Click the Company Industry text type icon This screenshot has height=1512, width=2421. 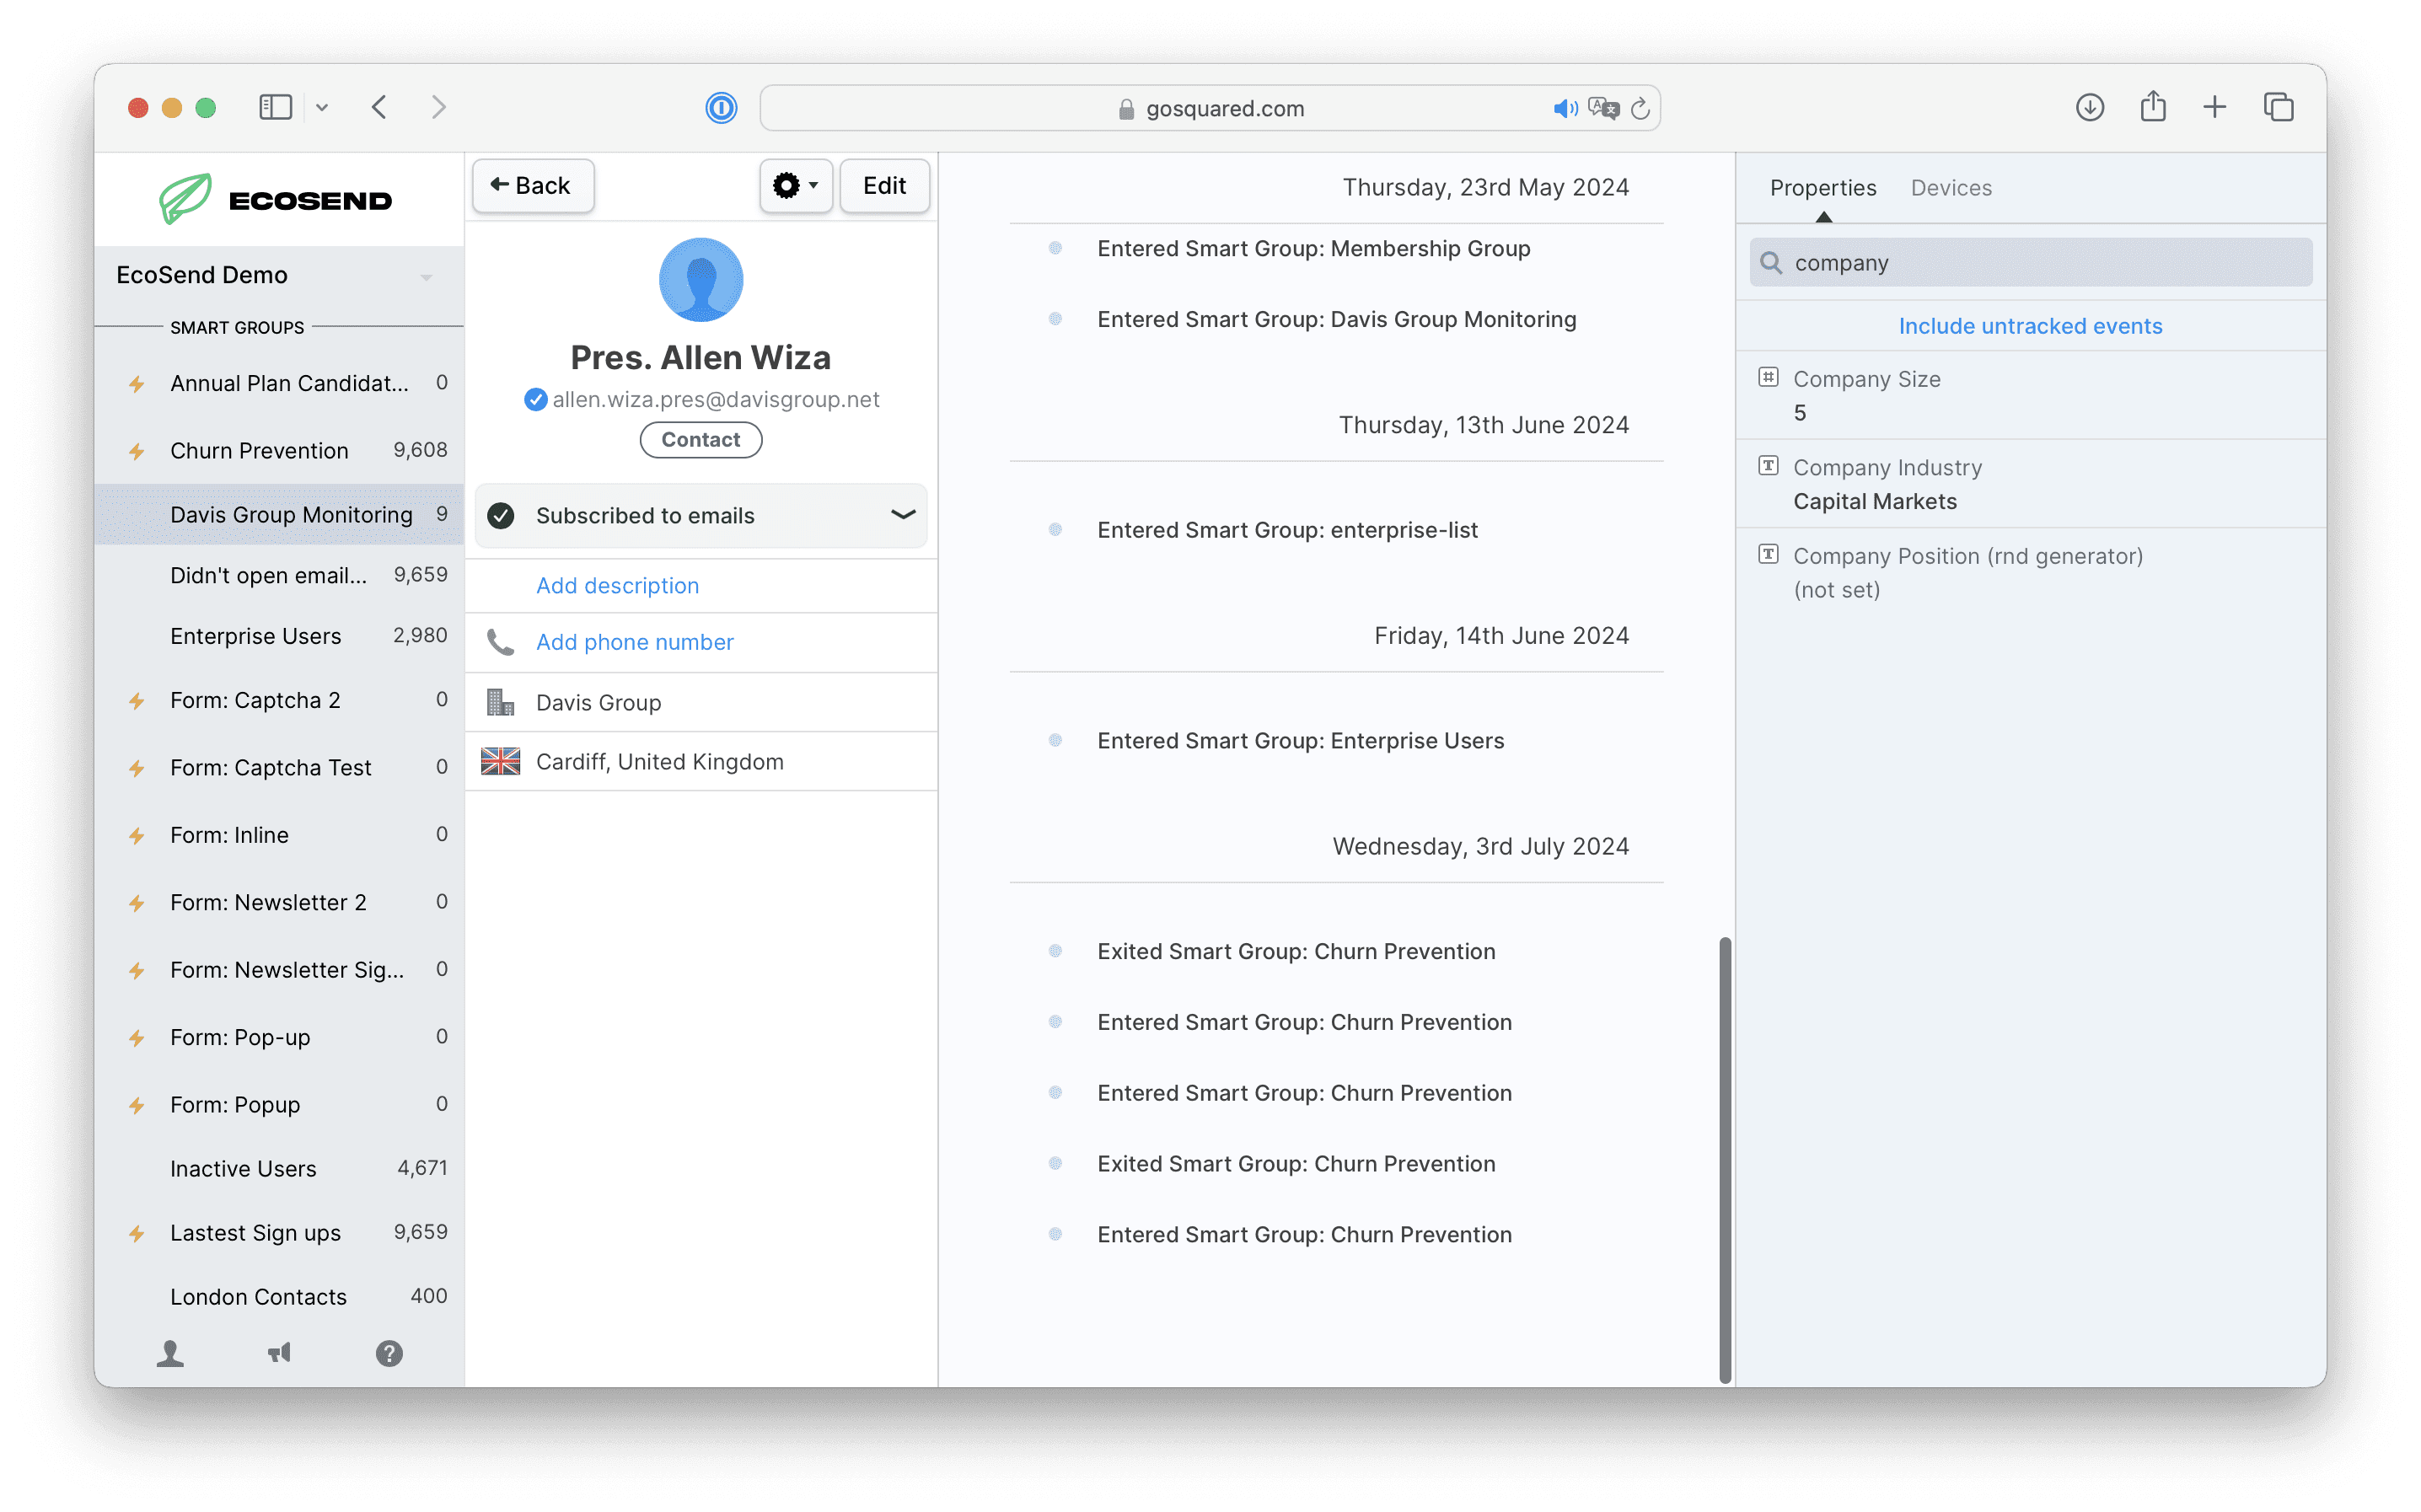1768,465
